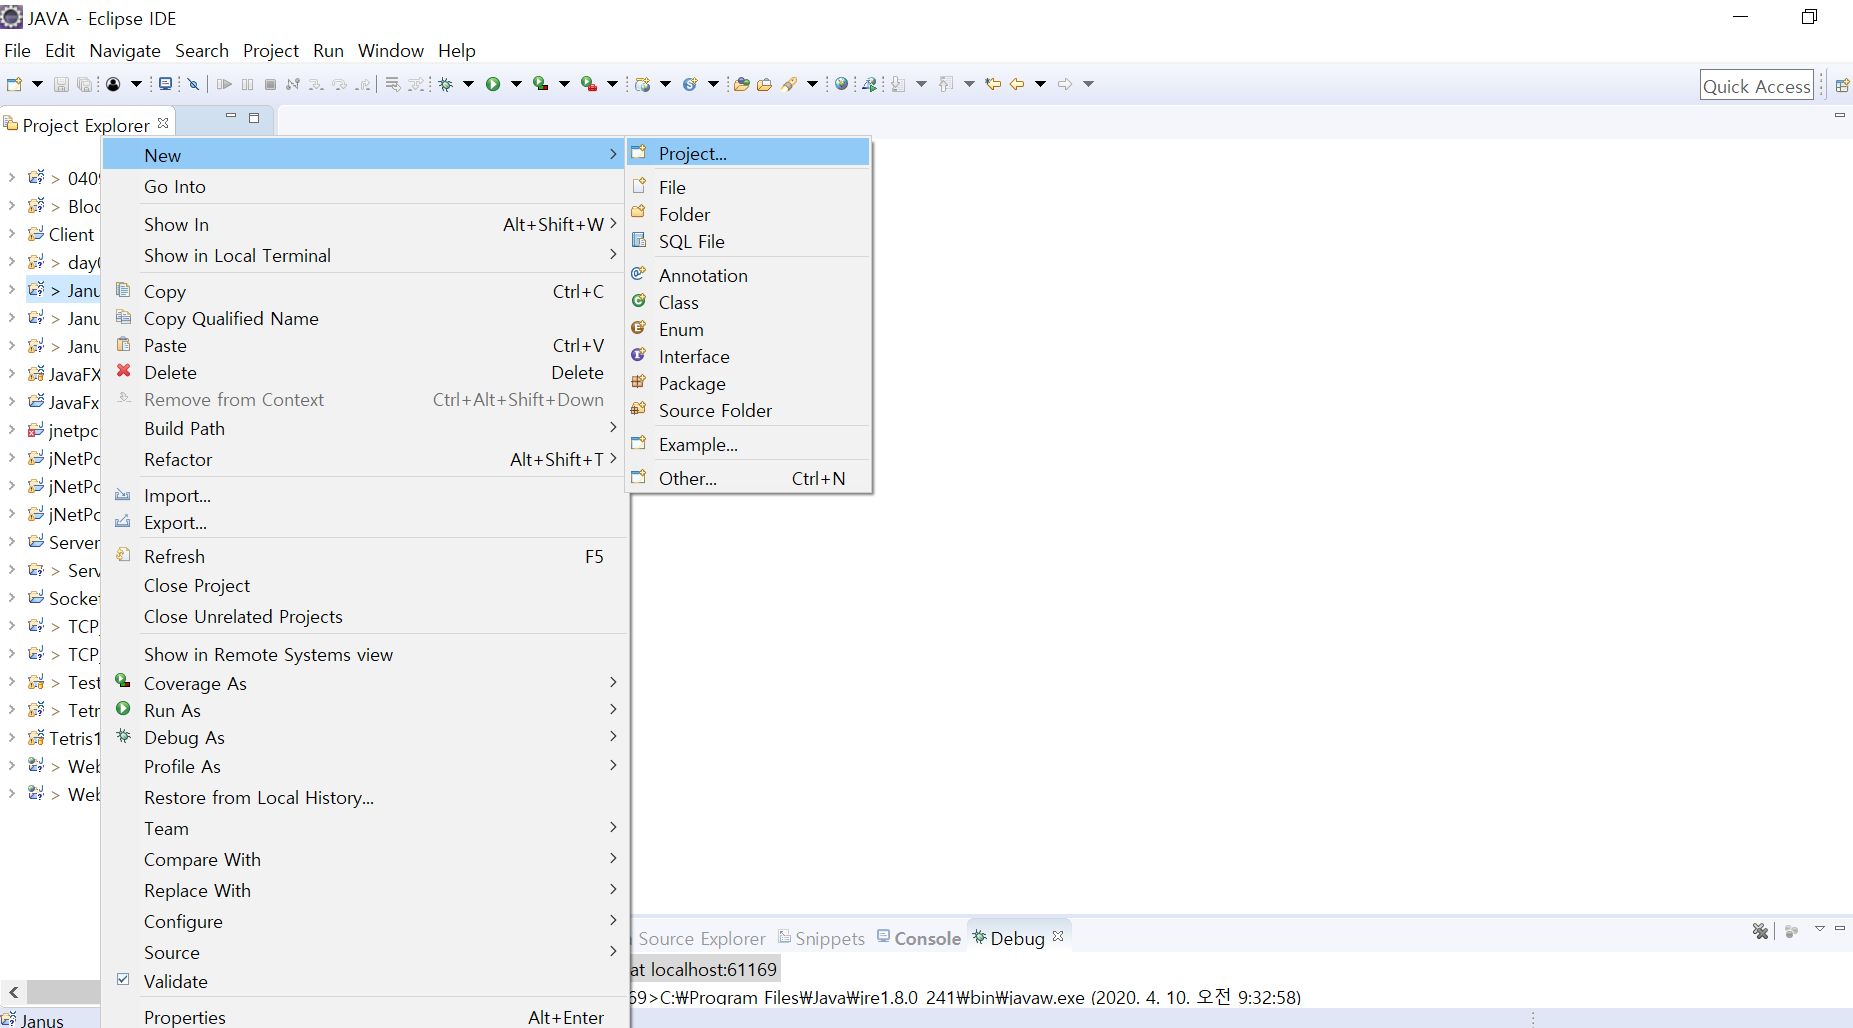Click the Step Return toolbar icon
The image size is (1853, 1028).
point(363,84)
